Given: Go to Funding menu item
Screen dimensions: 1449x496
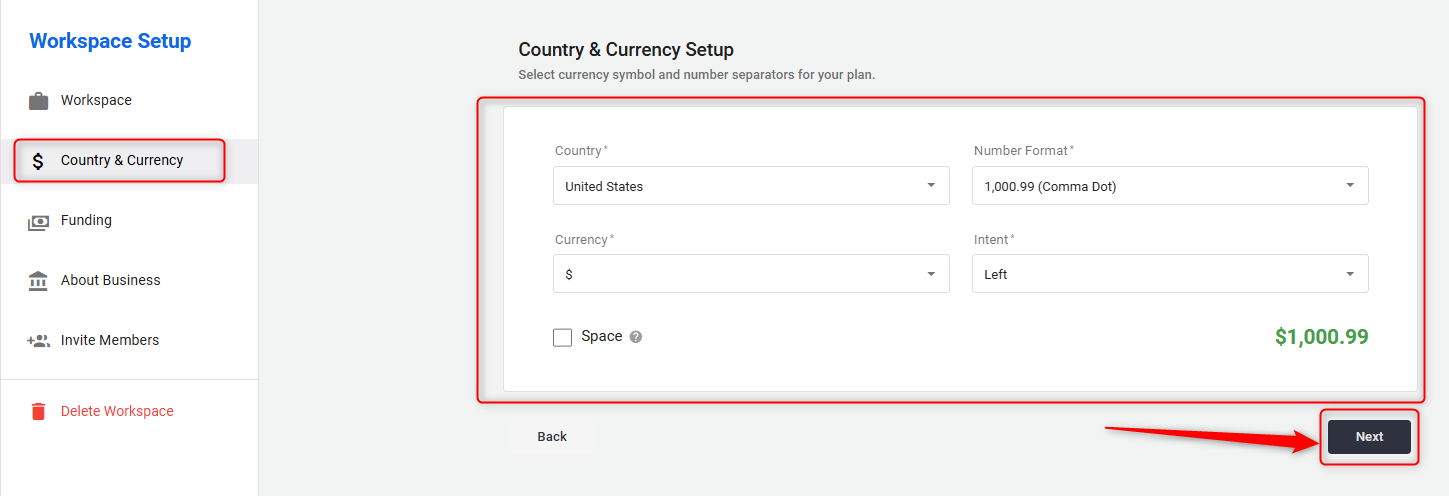Looking at the screenshot, I should [86, 220].
